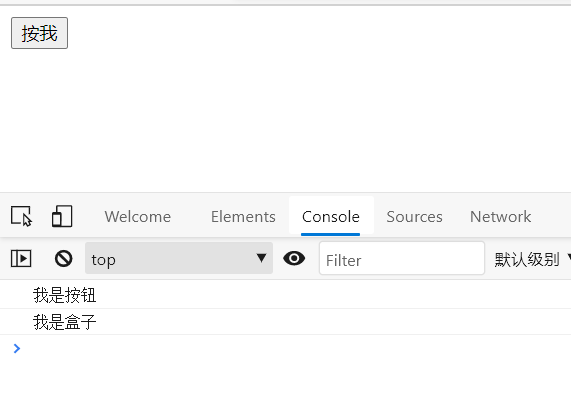Show the console sidebar icon
The height and width of the screenshot is (419, 571).
(21, 258)
